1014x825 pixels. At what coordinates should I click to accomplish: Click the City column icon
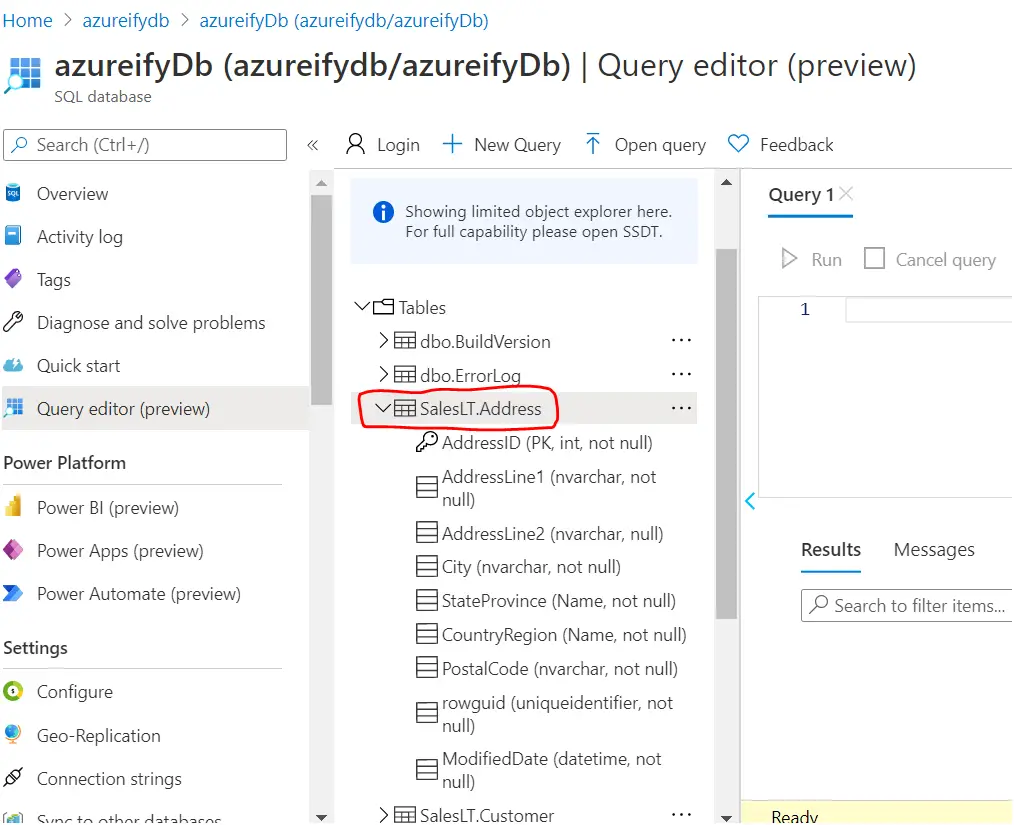(427, 566)
